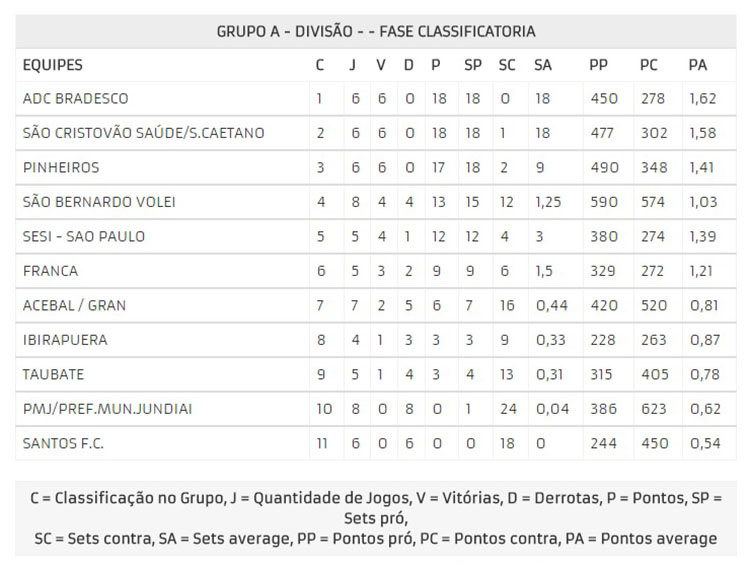Select the TAUBATE team entry

pyautogui.click(x=53, y=374)
